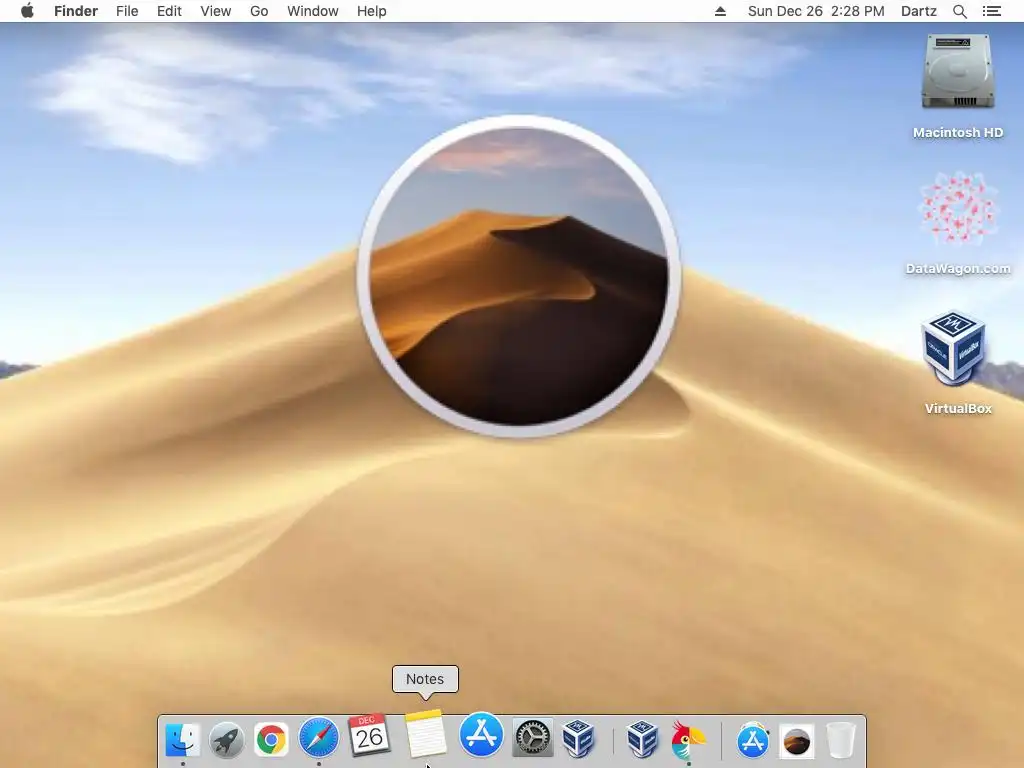Open the Help menu
Image resolution: width=1024 pixels, height=768 pixels.
point(372,11)
